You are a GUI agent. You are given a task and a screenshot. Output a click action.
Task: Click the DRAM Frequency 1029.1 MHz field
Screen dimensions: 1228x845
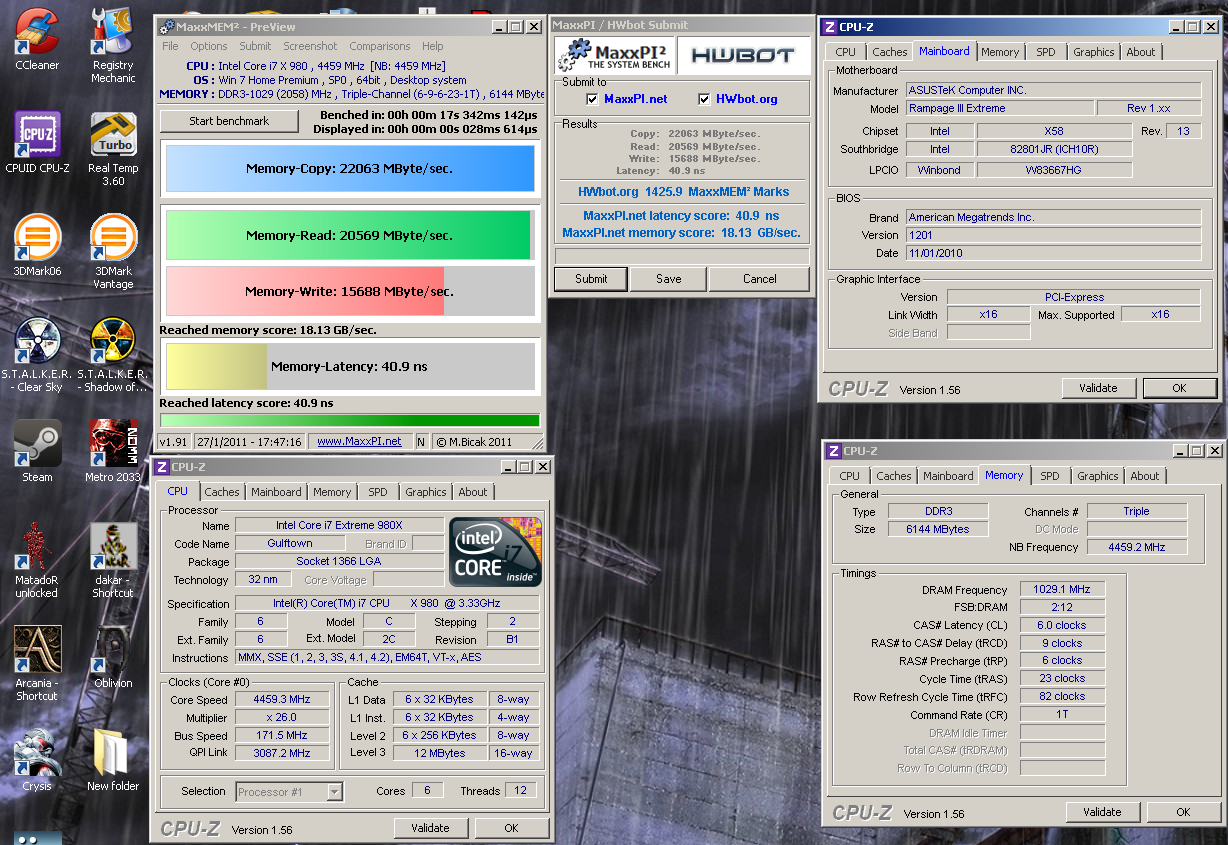coord(1063,590)
